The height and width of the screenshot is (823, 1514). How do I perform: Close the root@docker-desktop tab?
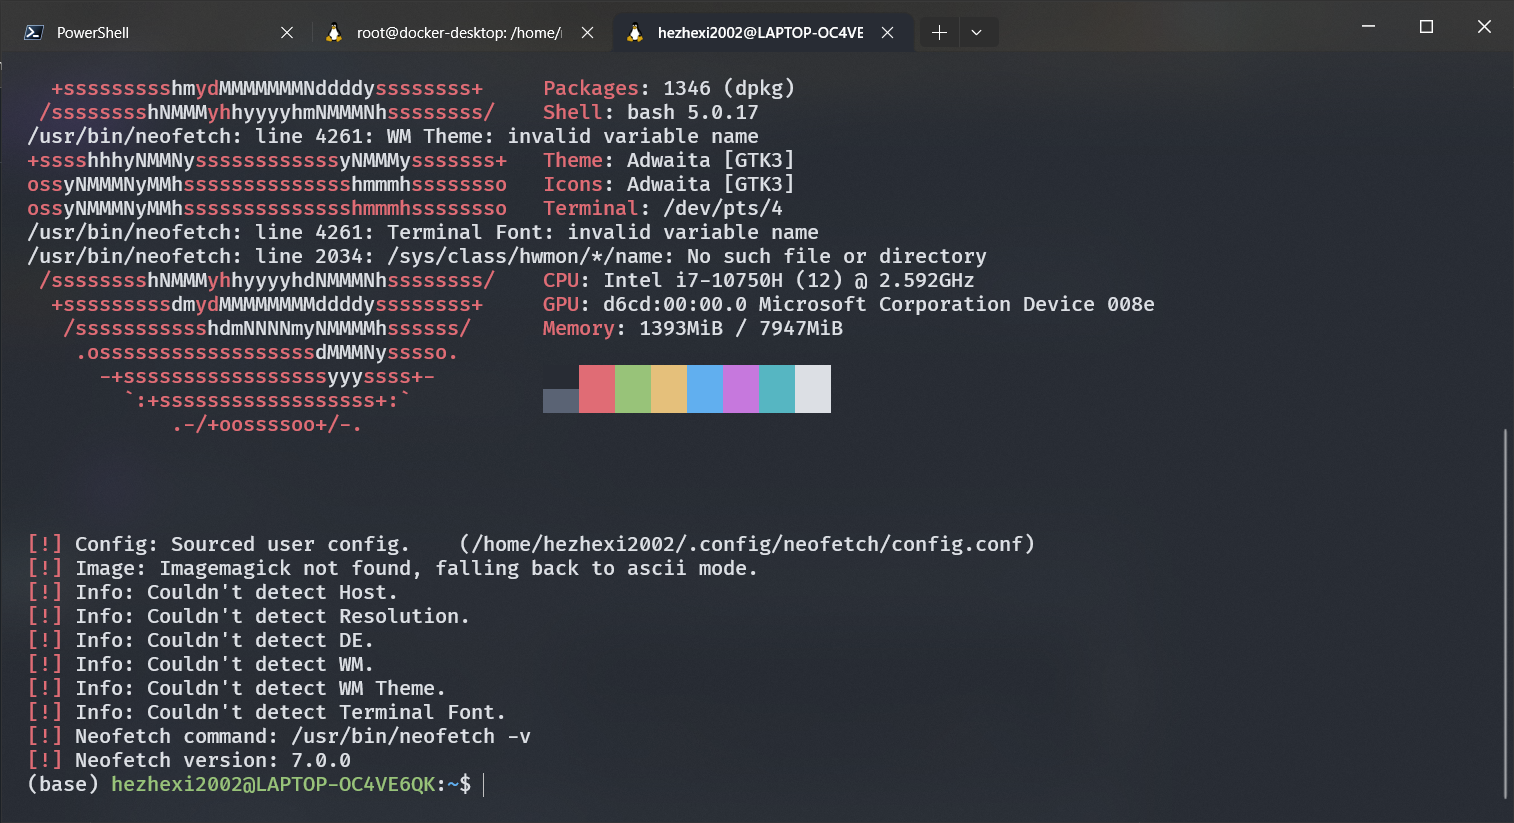[587, 32]
